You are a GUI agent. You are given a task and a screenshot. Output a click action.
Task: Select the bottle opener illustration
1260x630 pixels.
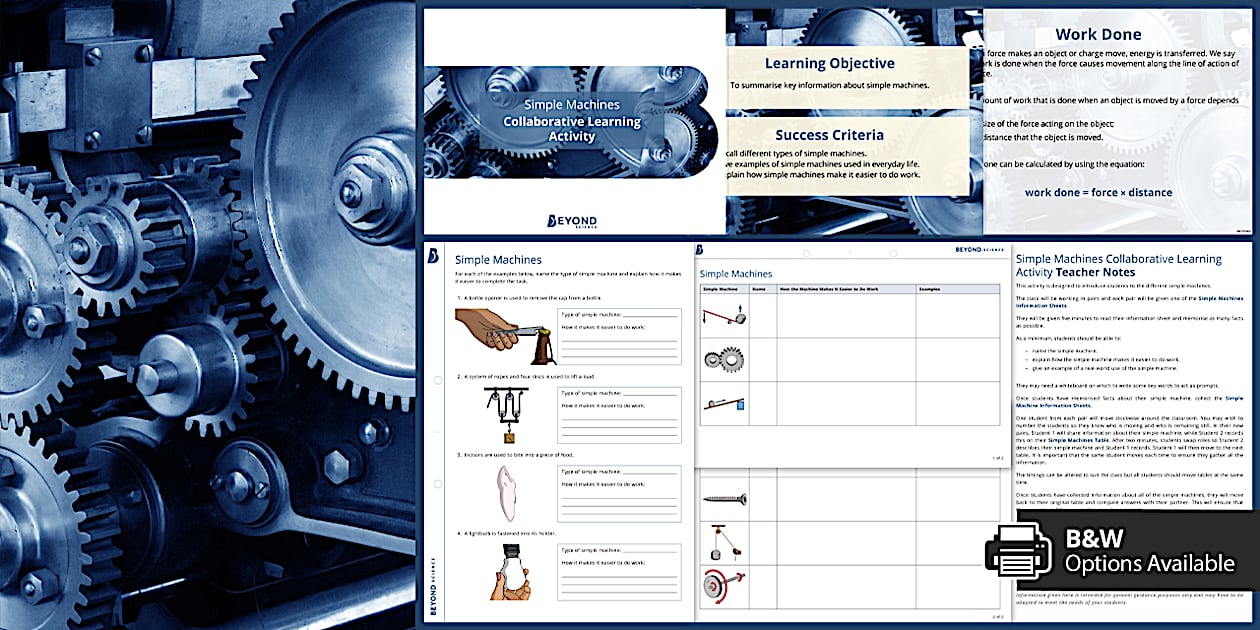click(x=499, y=335)
